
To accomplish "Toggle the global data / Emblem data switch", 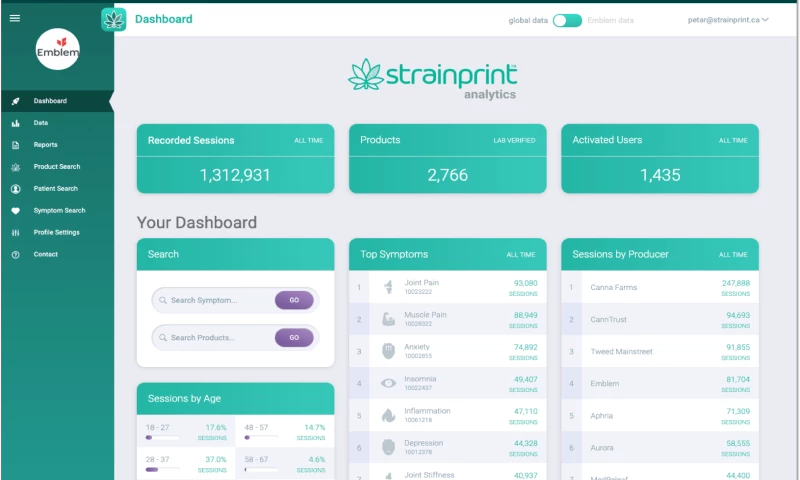I will [x=567, y=20].
